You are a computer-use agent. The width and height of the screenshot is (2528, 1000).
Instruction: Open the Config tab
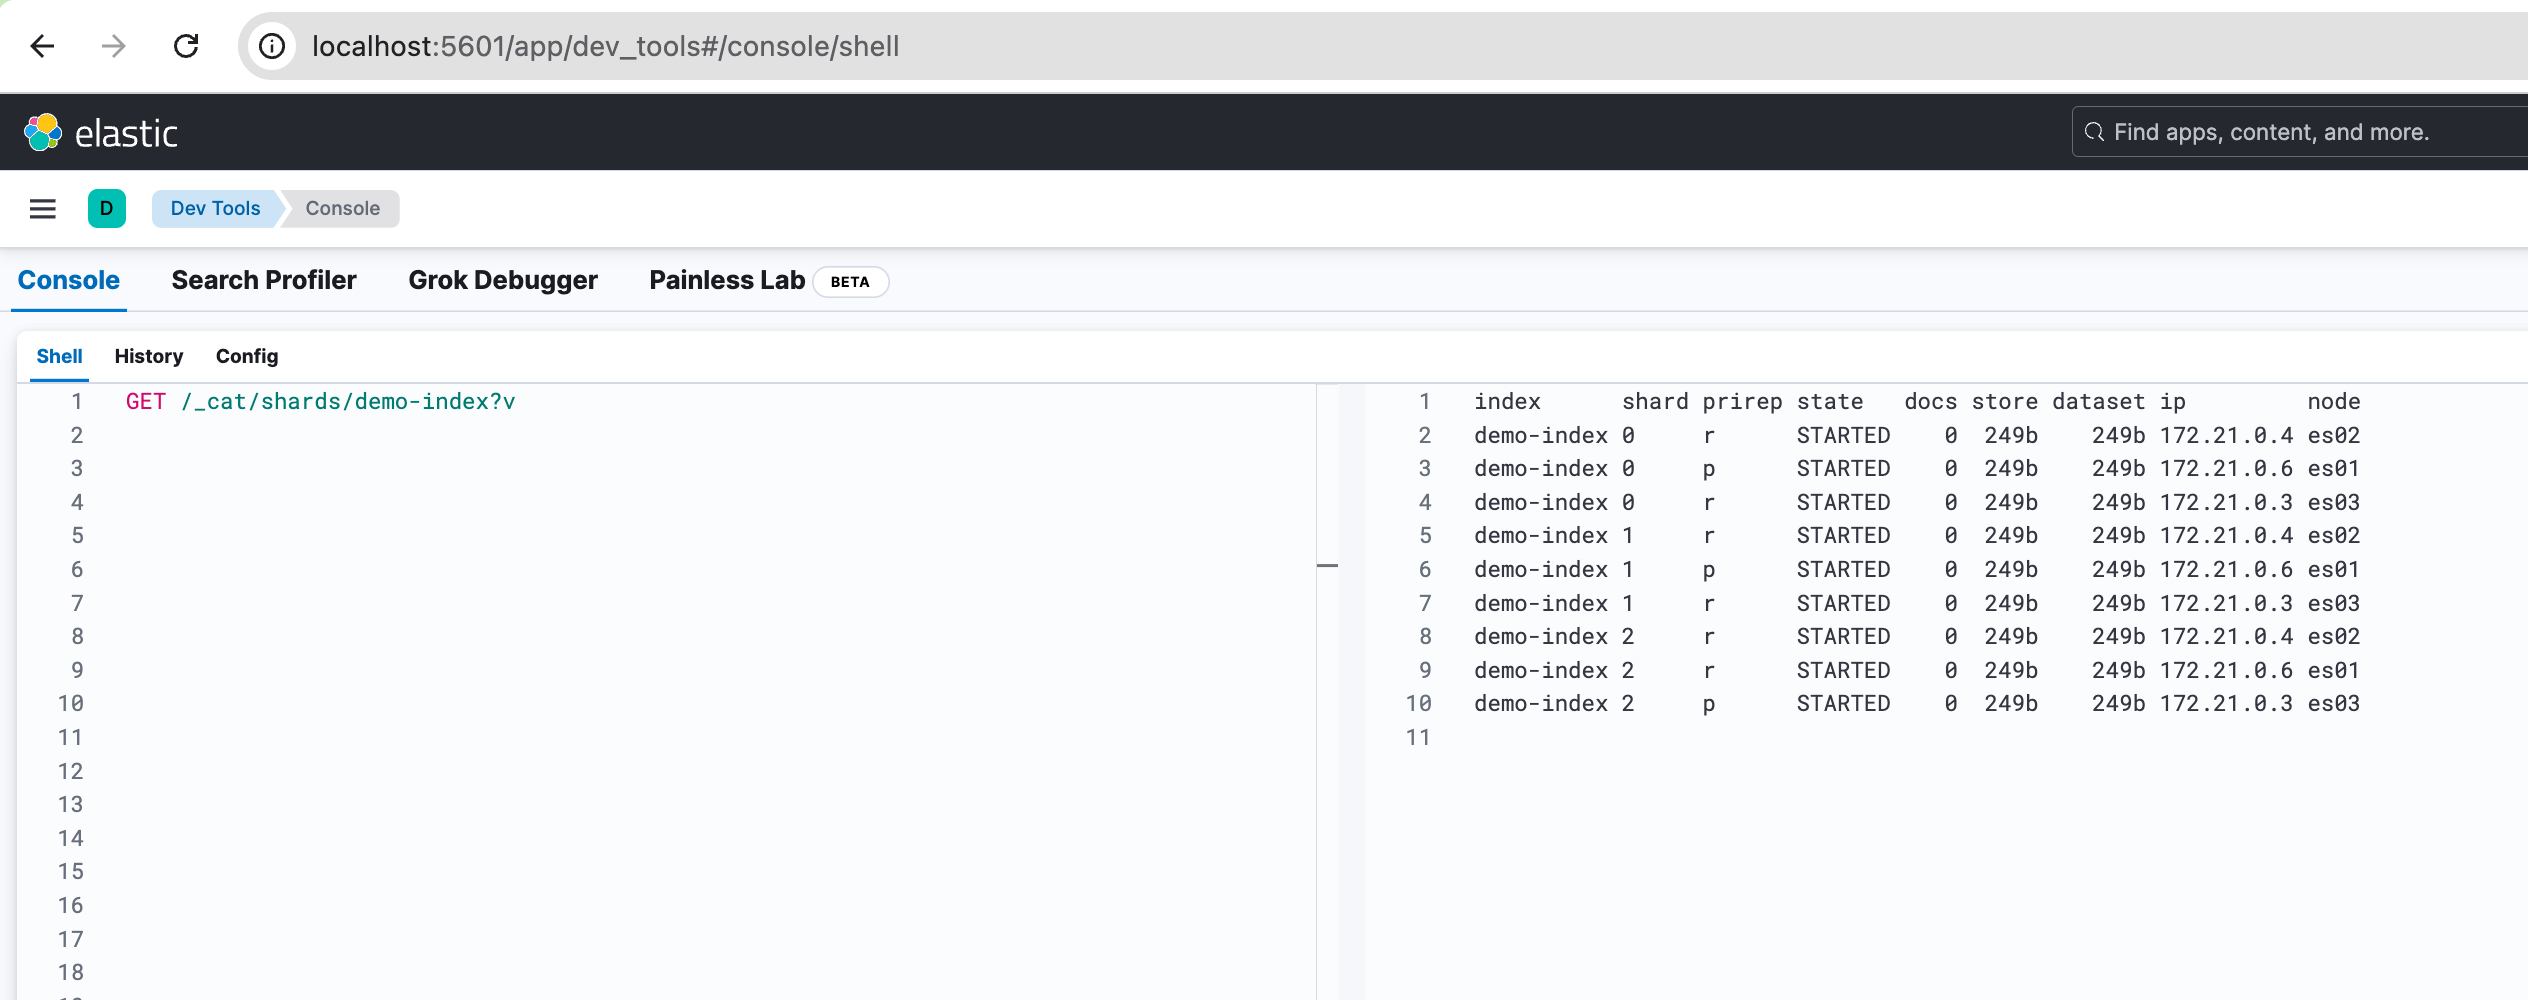tap(245, 356)
